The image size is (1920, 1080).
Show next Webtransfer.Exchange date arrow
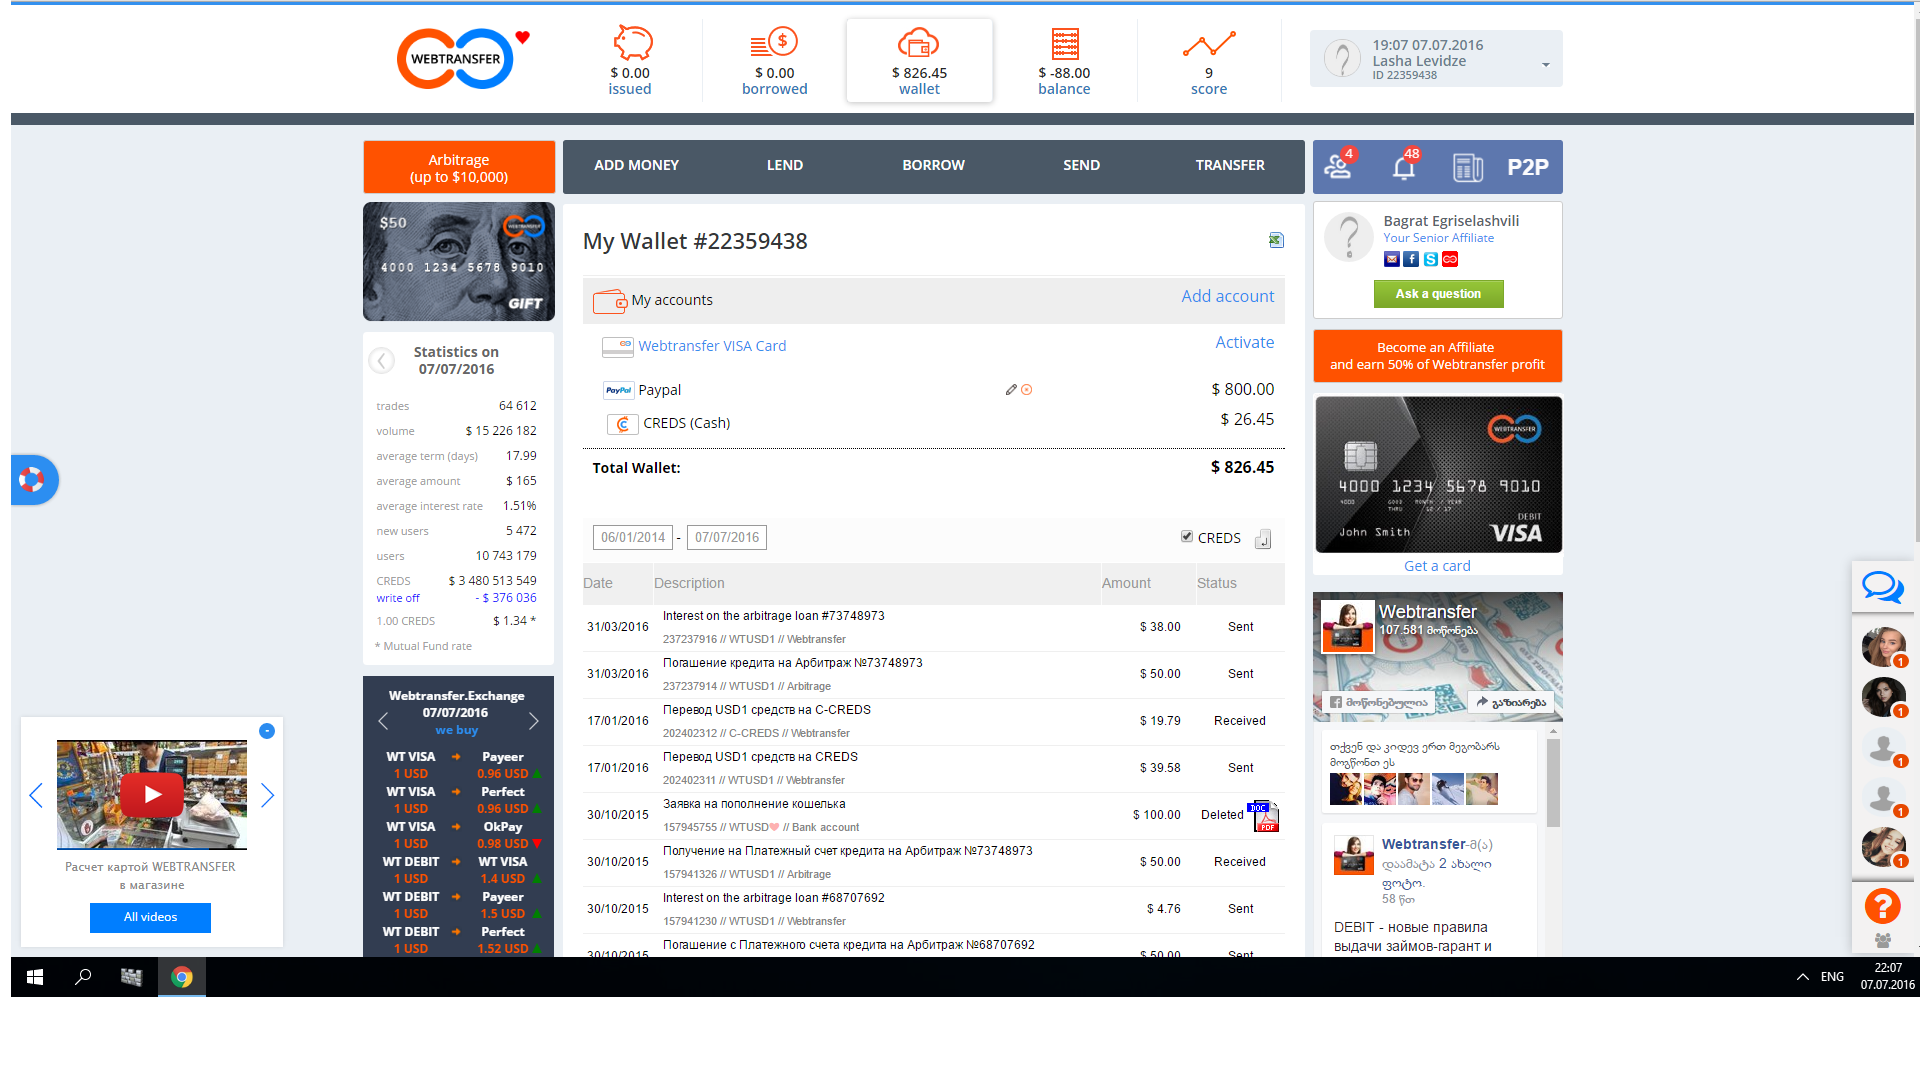pos(534,721)
